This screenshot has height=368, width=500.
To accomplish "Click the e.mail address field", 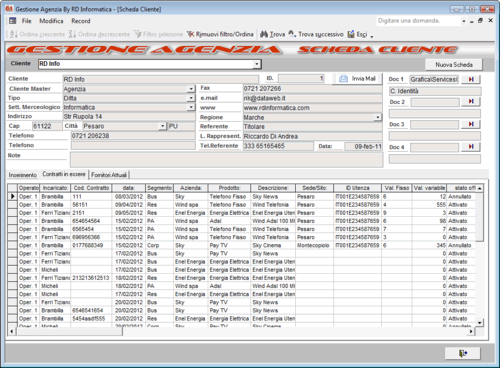I will (x=313, y=98).
